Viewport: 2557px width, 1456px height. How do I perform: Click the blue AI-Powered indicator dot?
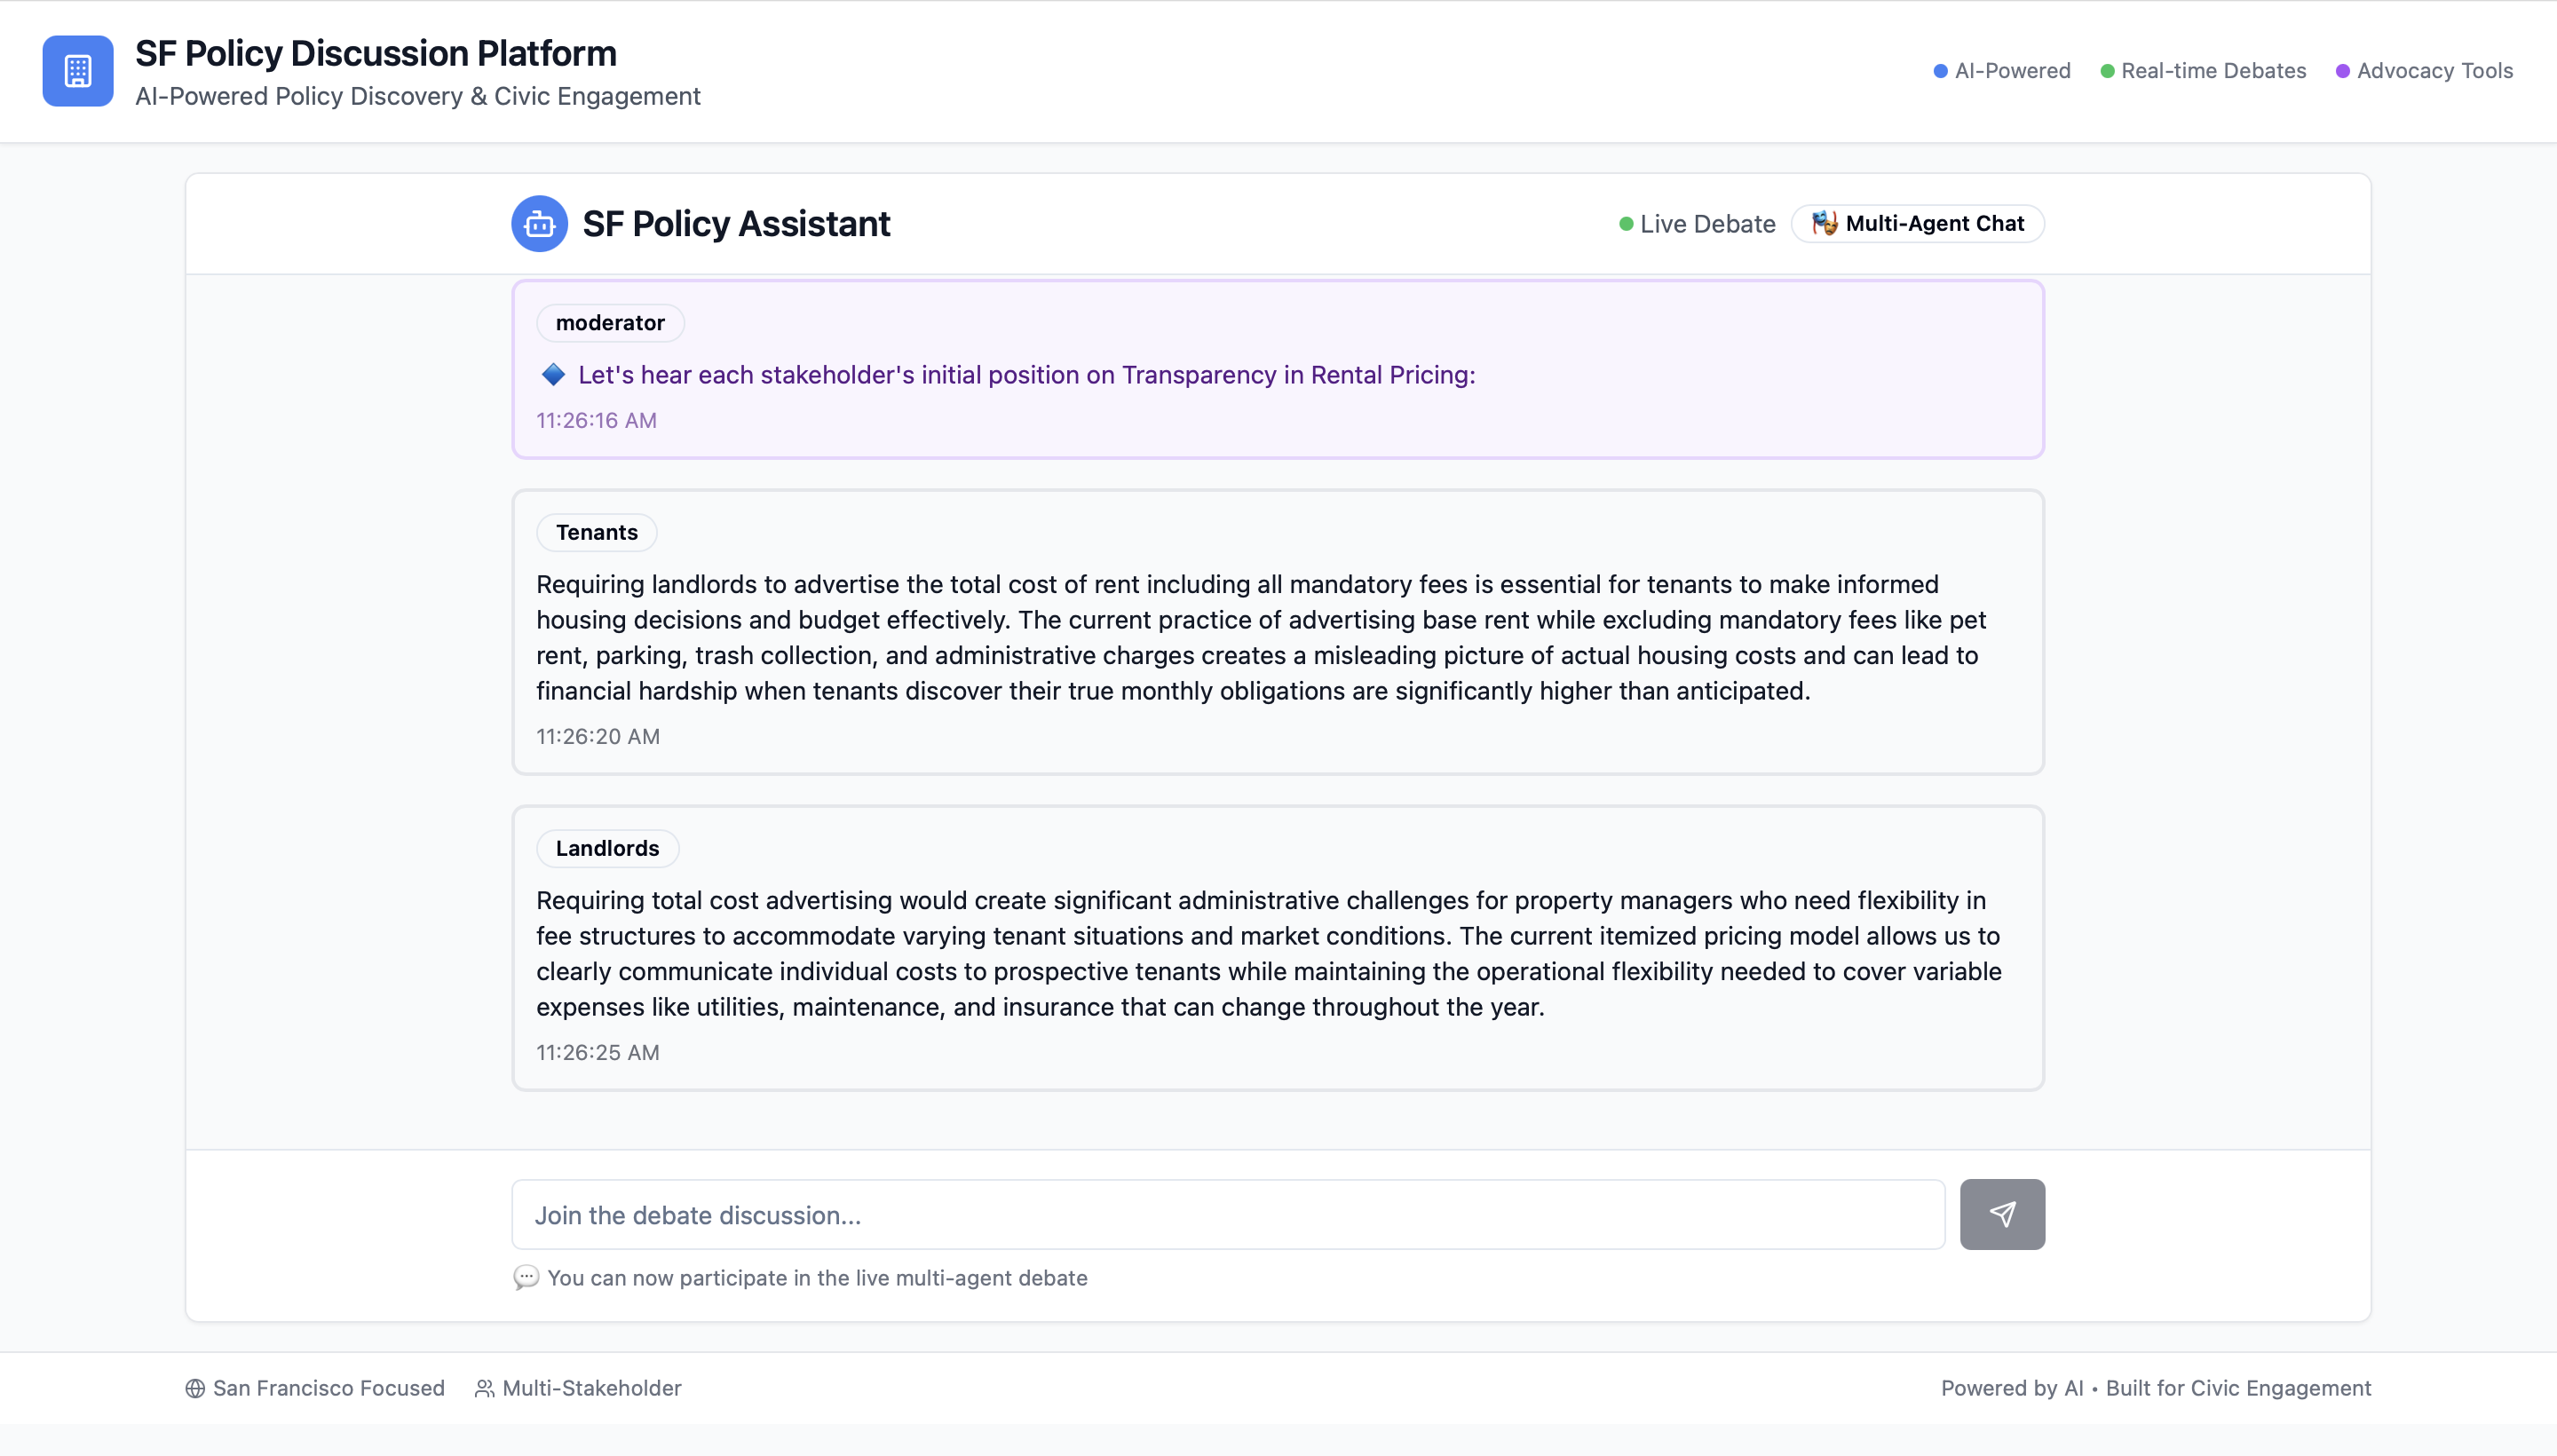coord(1940,71)
